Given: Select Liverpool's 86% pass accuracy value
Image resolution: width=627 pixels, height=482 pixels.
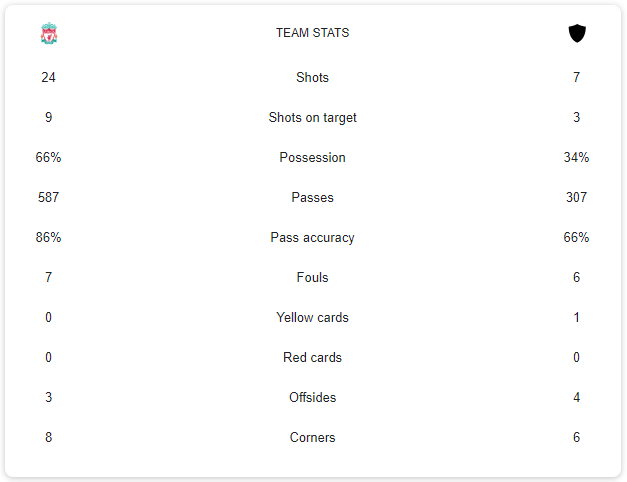Looking at the screenshot, I should click(x=49, y=238).
